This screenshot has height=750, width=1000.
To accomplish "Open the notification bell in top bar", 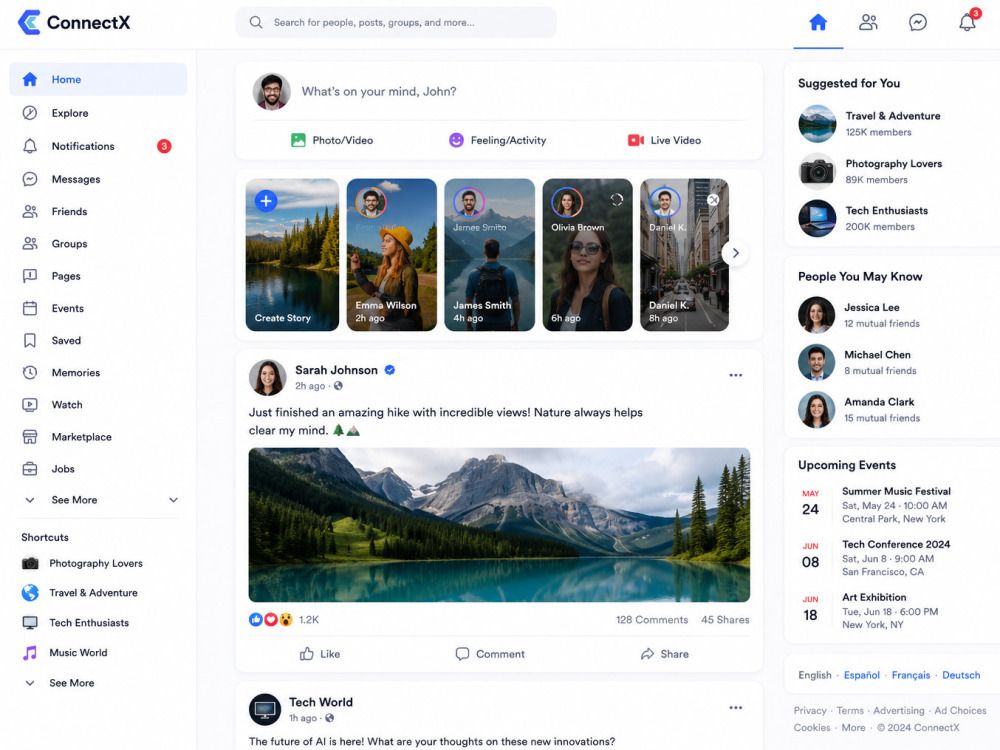I will [967, 22].
